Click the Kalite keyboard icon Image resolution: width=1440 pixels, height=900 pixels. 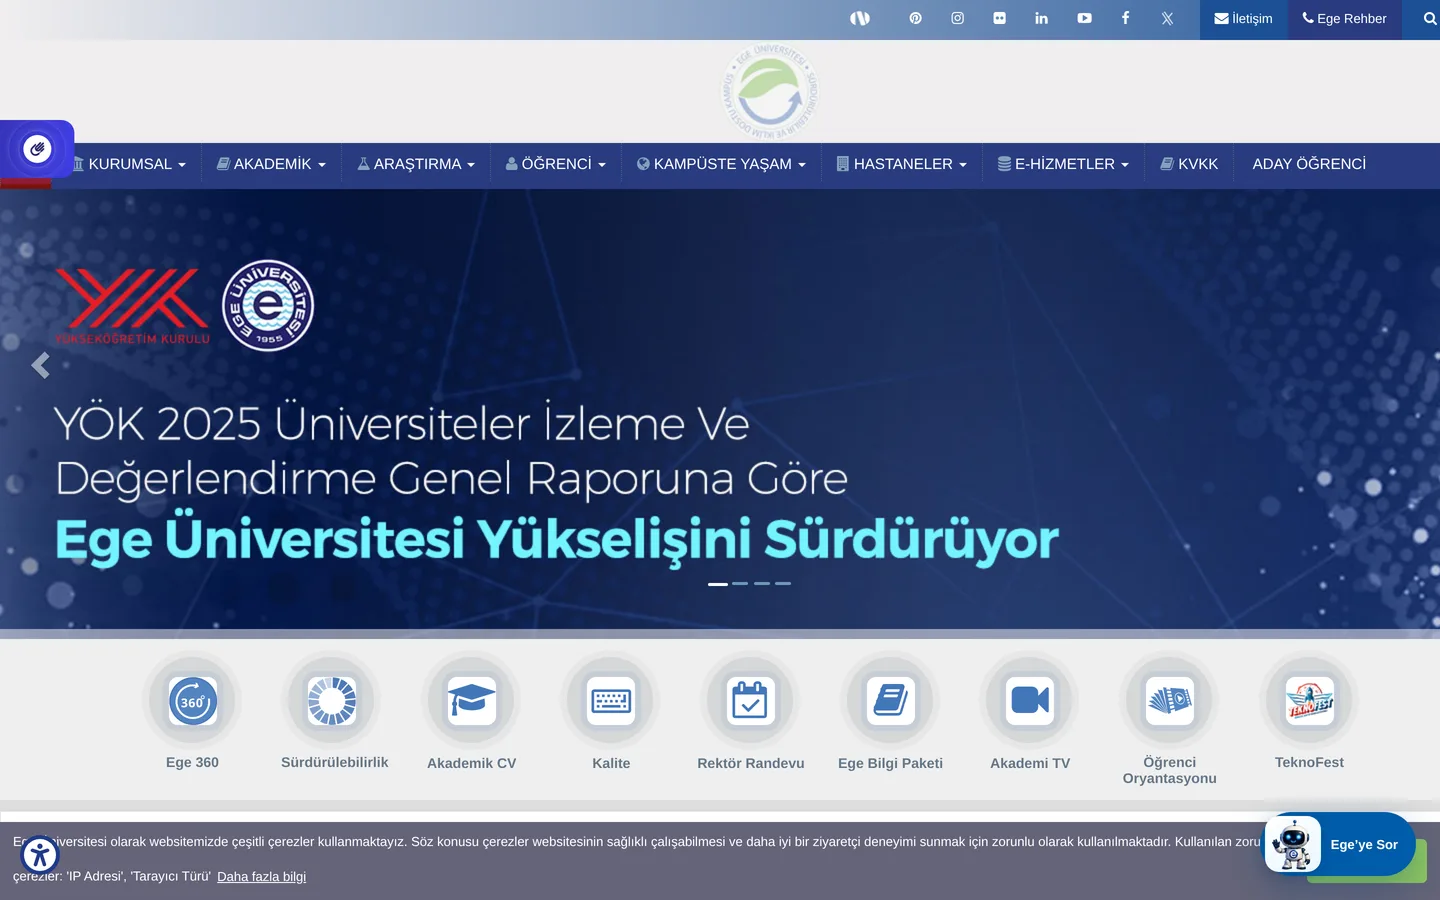tap(611, 701)
